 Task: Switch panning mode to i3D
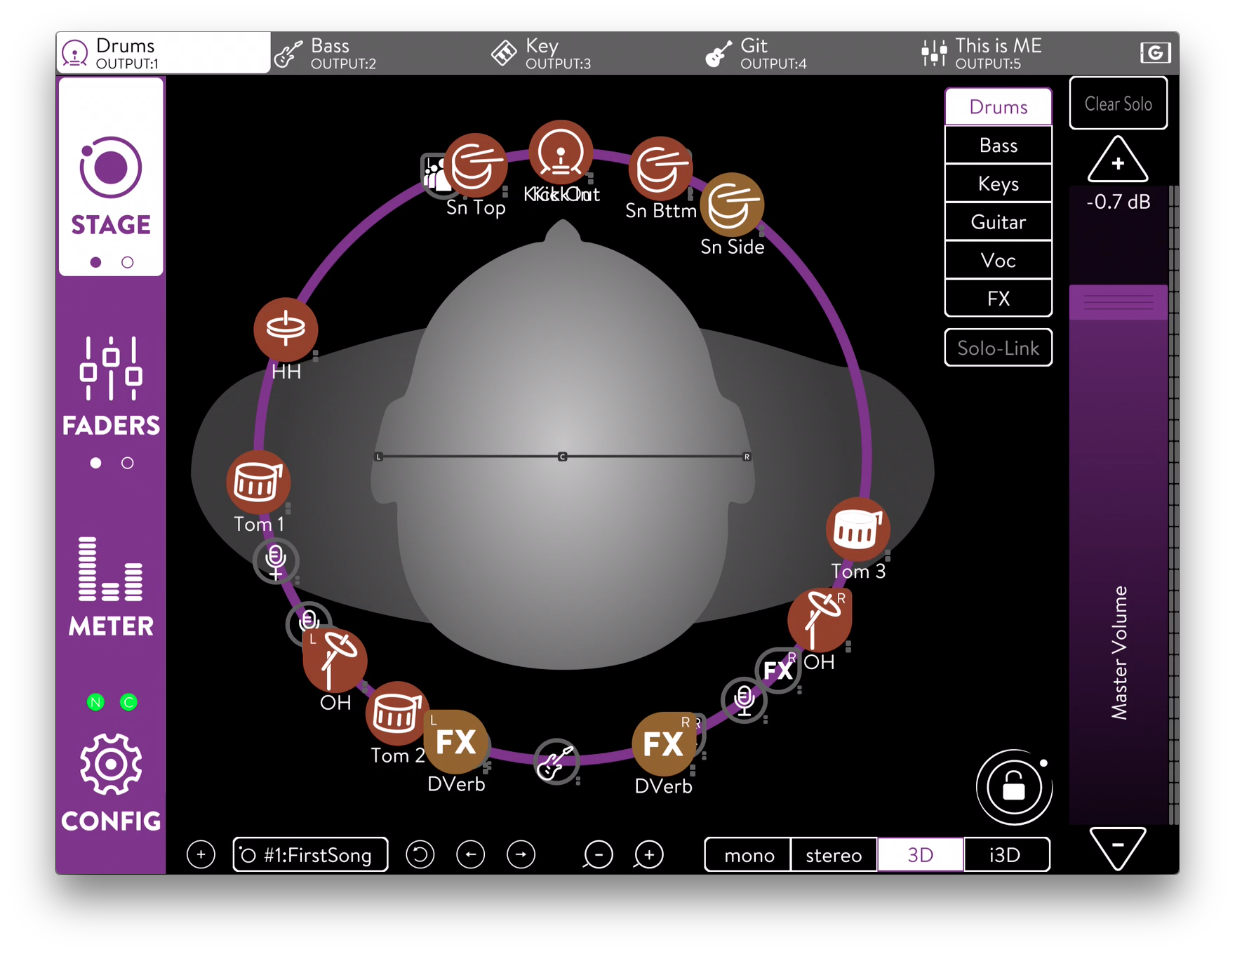[1005, 855]
